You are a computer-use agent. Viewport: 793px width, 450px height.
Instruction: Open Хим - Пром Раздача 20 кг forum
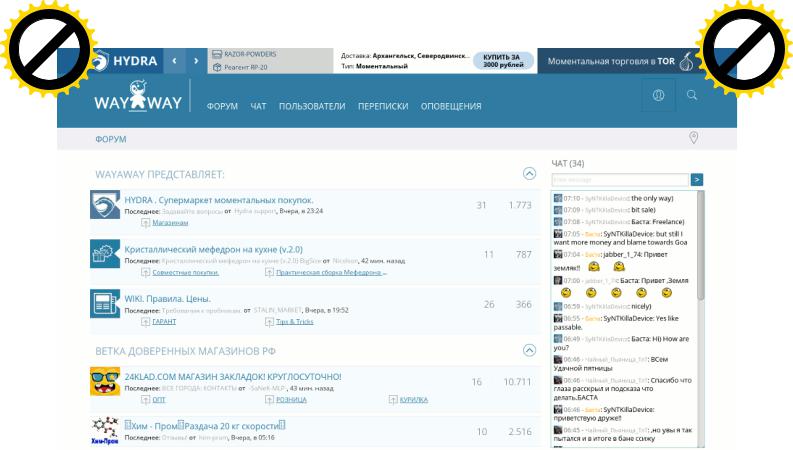click(x=205, y=426)
